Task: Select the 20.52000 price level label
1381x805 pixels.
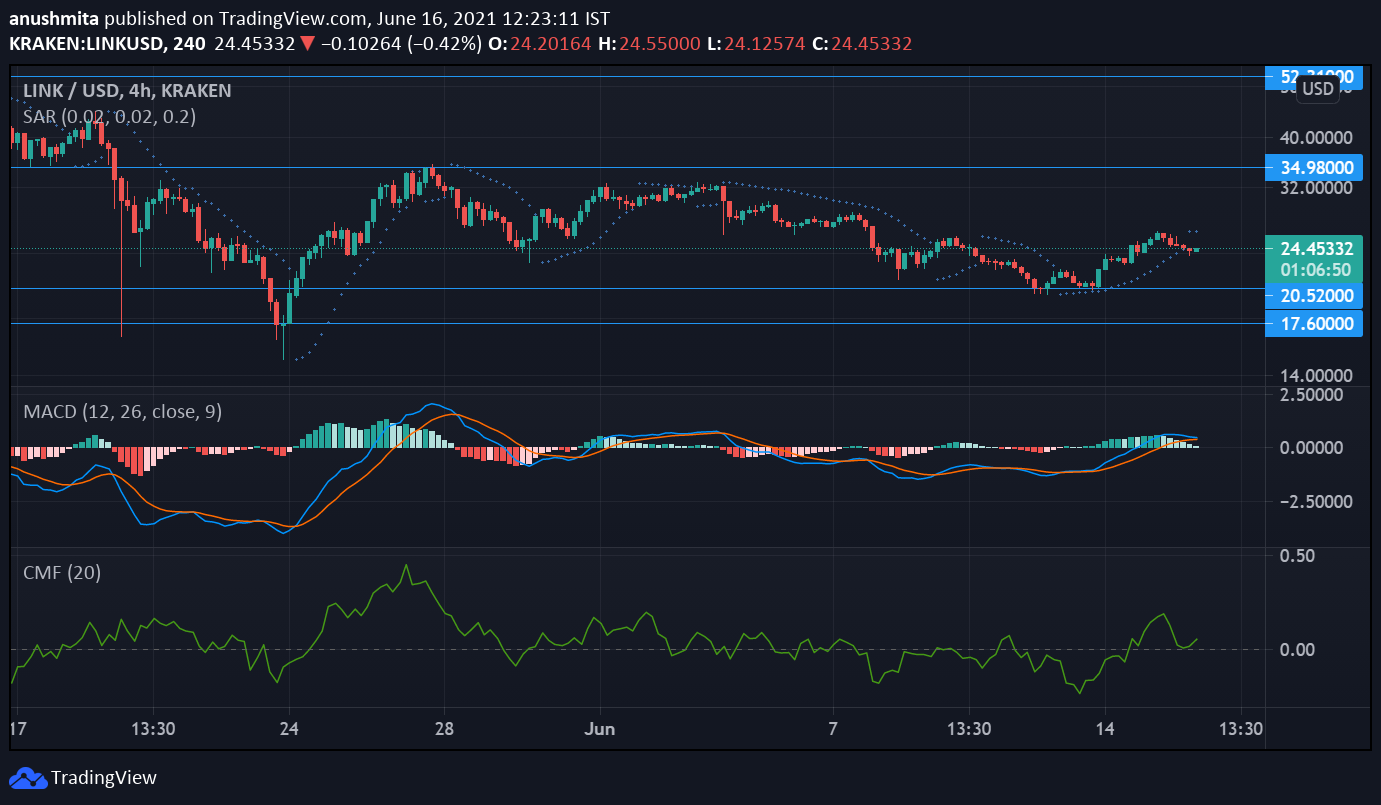Action: click(1314, 296)
